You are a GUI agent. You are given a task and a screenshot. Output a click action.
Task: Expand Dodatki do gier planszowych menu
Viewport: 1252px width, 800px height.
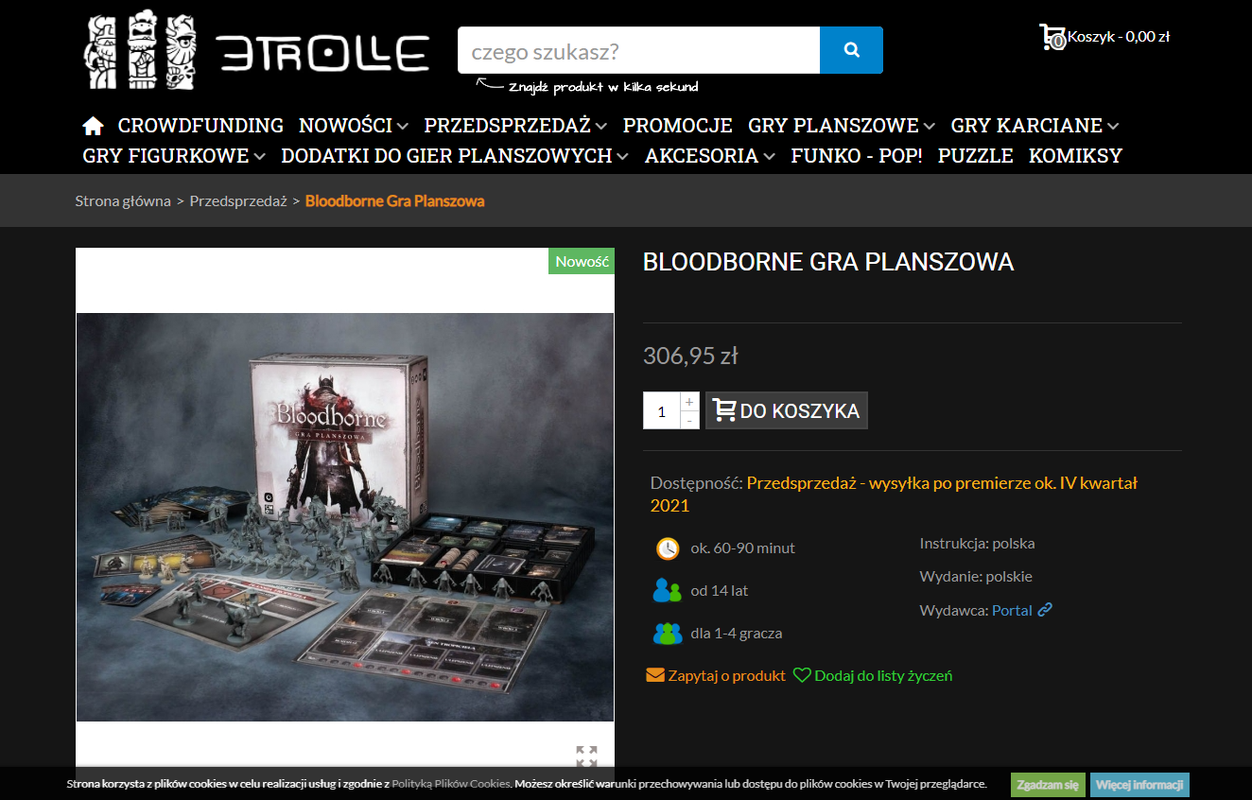455,156
